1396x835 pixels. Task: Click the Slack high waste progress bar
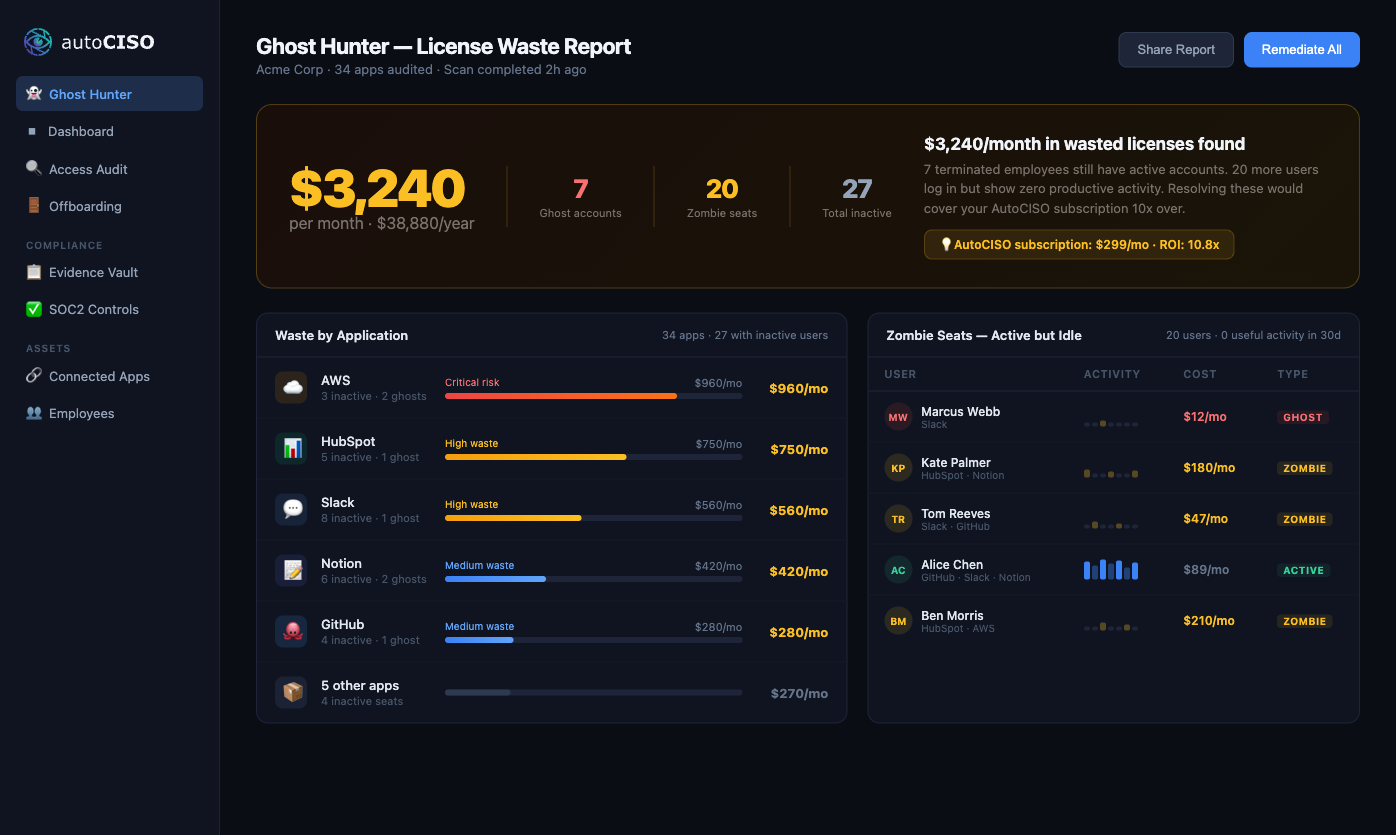tap(593, 518)
